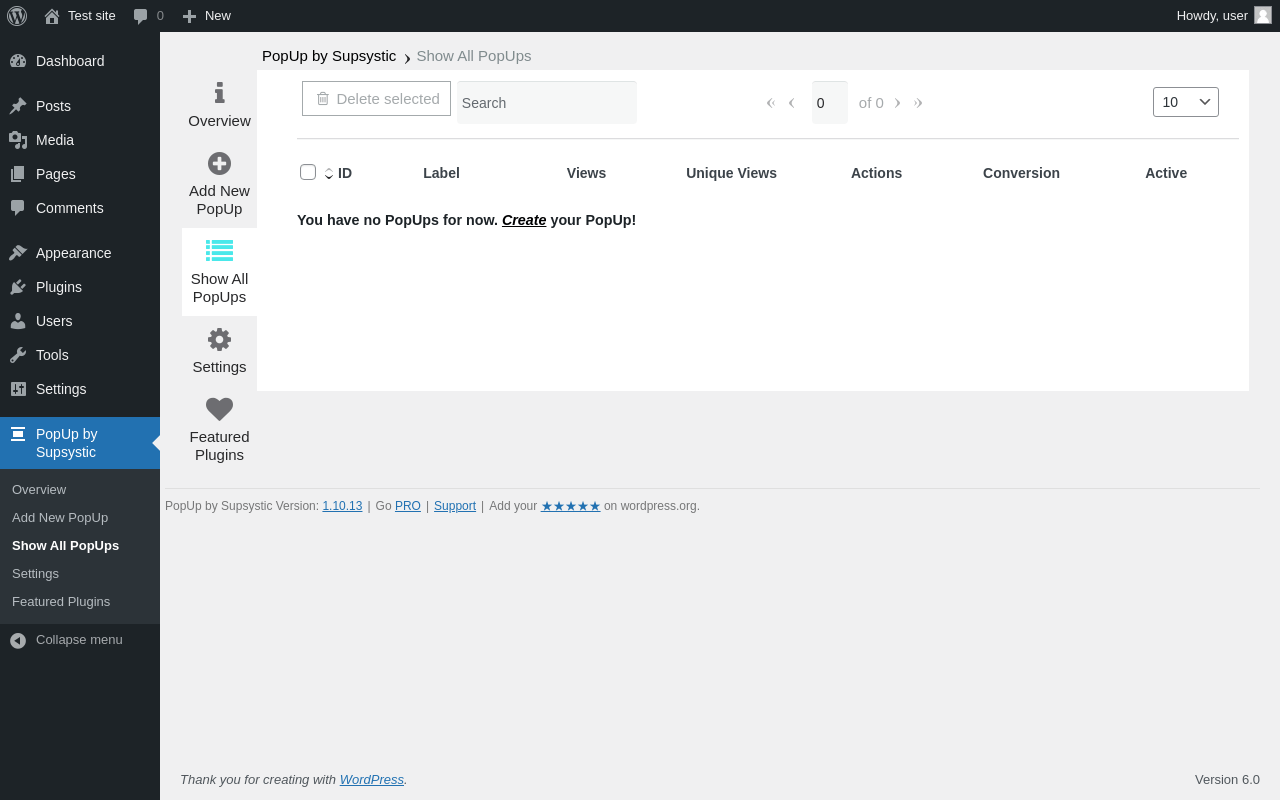The height and width of the screenshot is (800, 1280).
Task: Open the rows-per-page dropdown showing 10
Action: pos(1185,102)
